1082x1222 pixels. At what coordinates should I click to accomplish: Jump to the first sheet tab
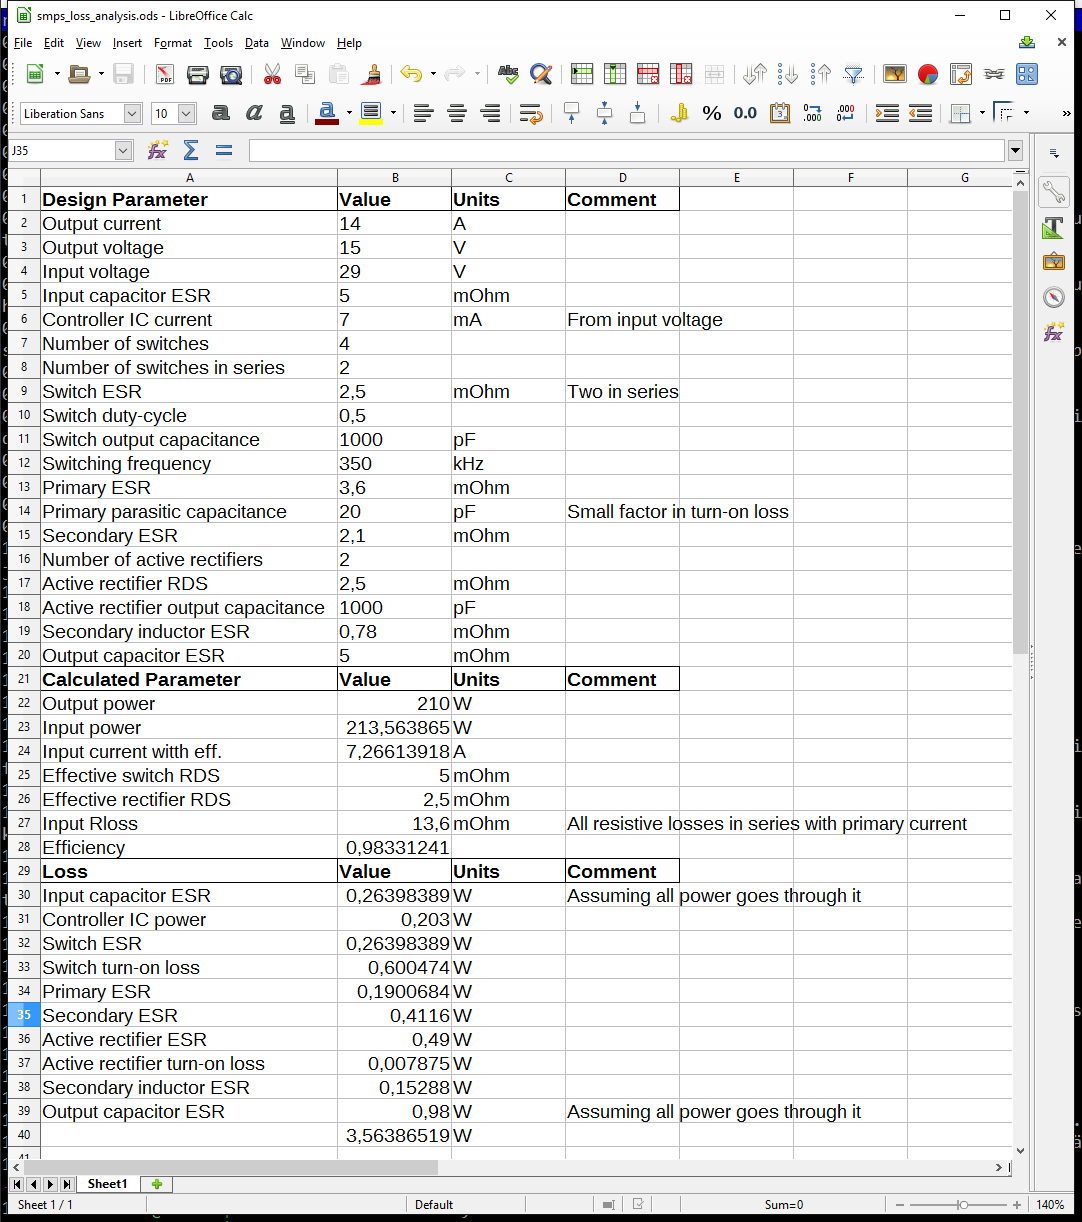point(17,1184)
